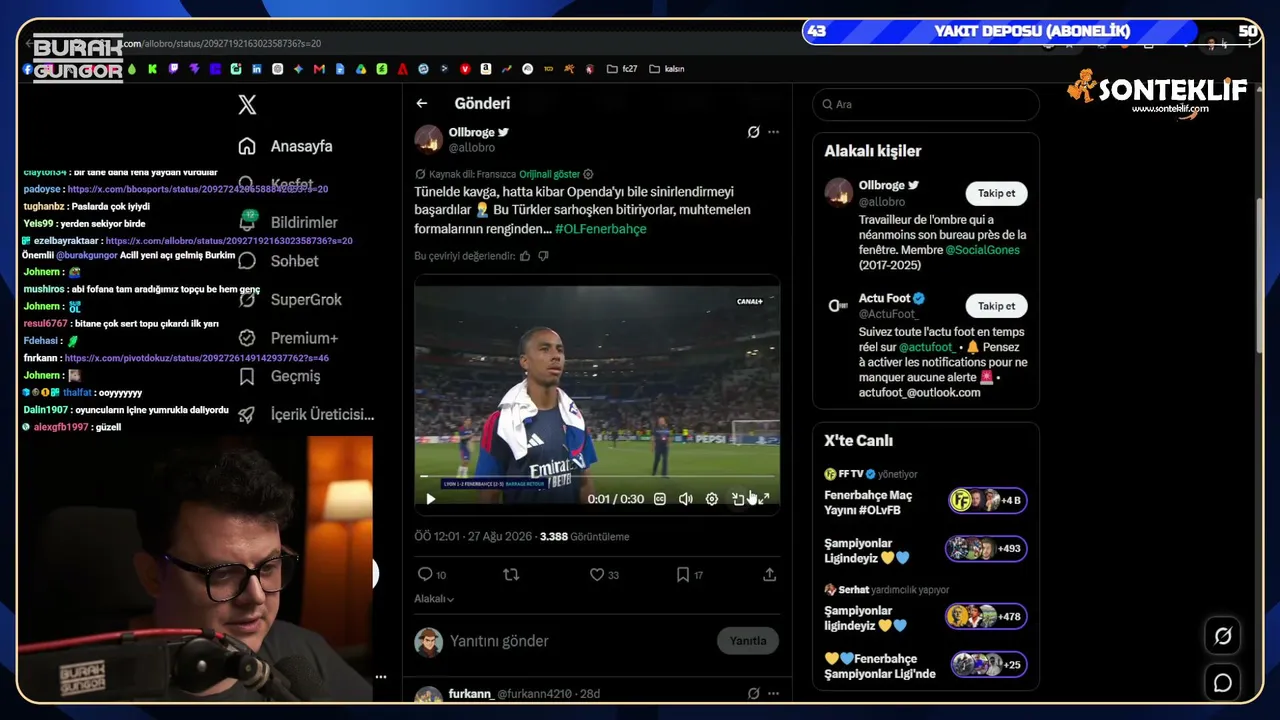Open the more options menu on Ollbroge's post
Viewport: 1280px width, 720px height.
[x=773, y=132]
